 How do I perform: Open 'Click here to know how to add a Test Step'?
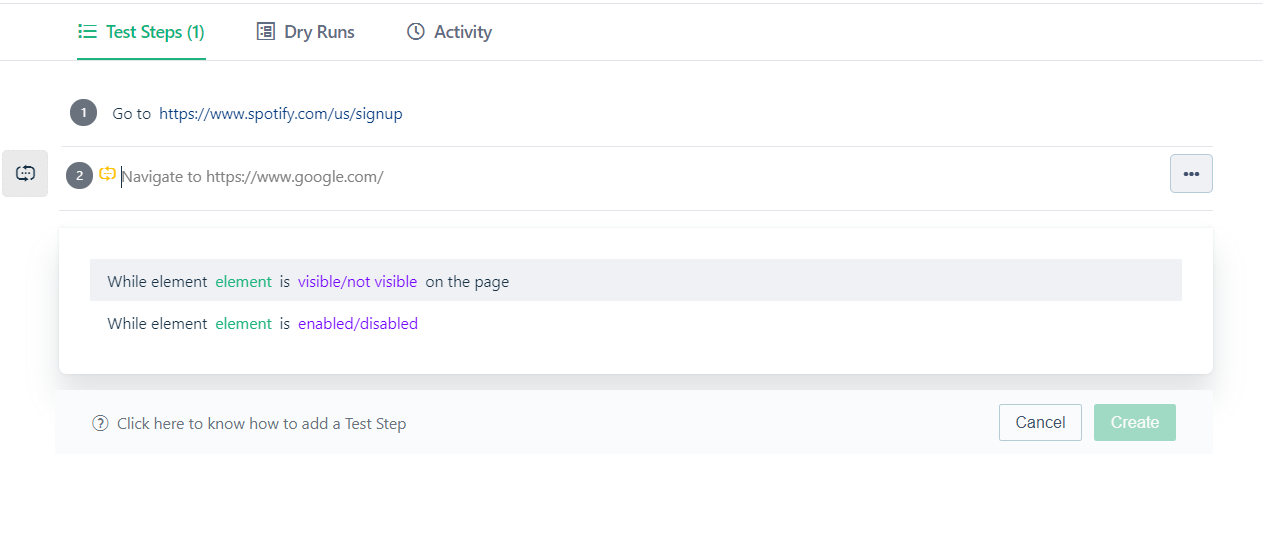click(x=262, y=424)
